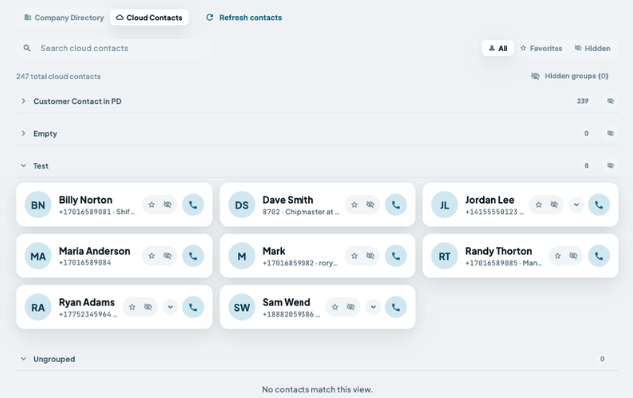Star Billy Norton as a favorite
Screen dimensions: 633x398
(x=151, y=205)
